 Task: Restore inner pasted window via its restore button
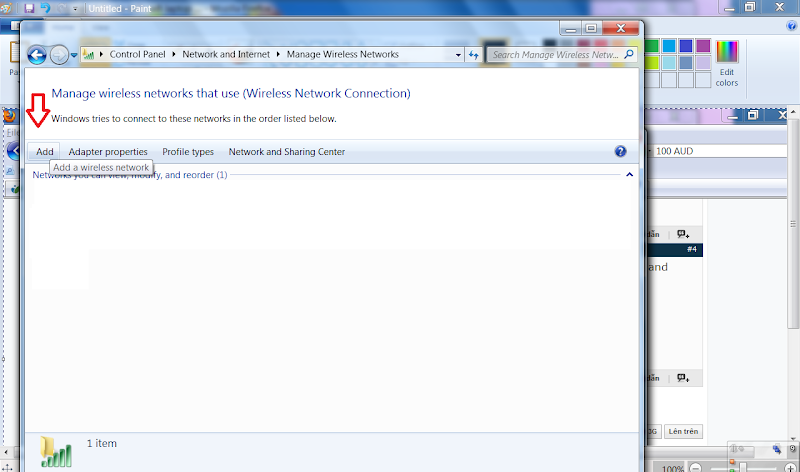[753, 116]
